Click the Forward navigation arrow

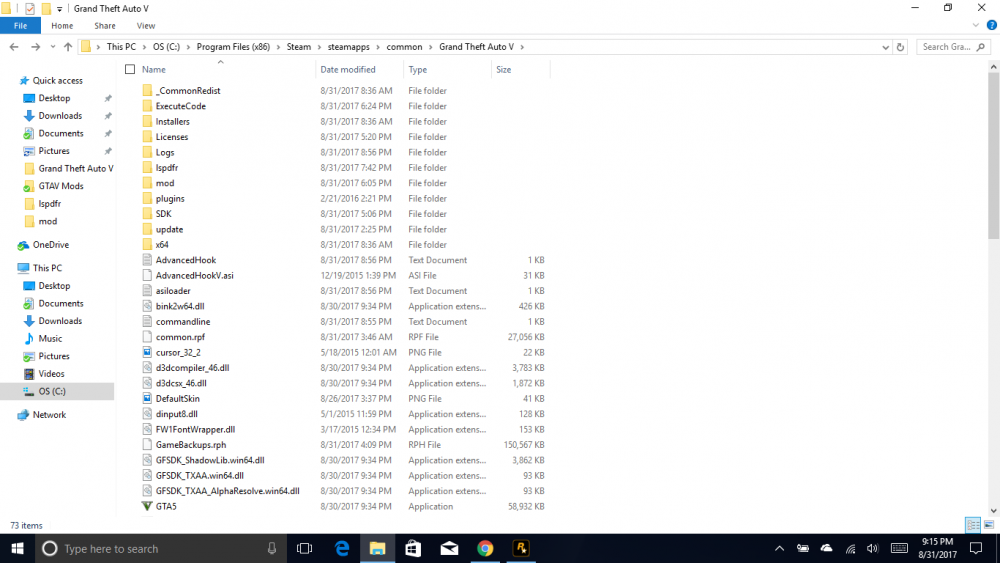[35, 47]
